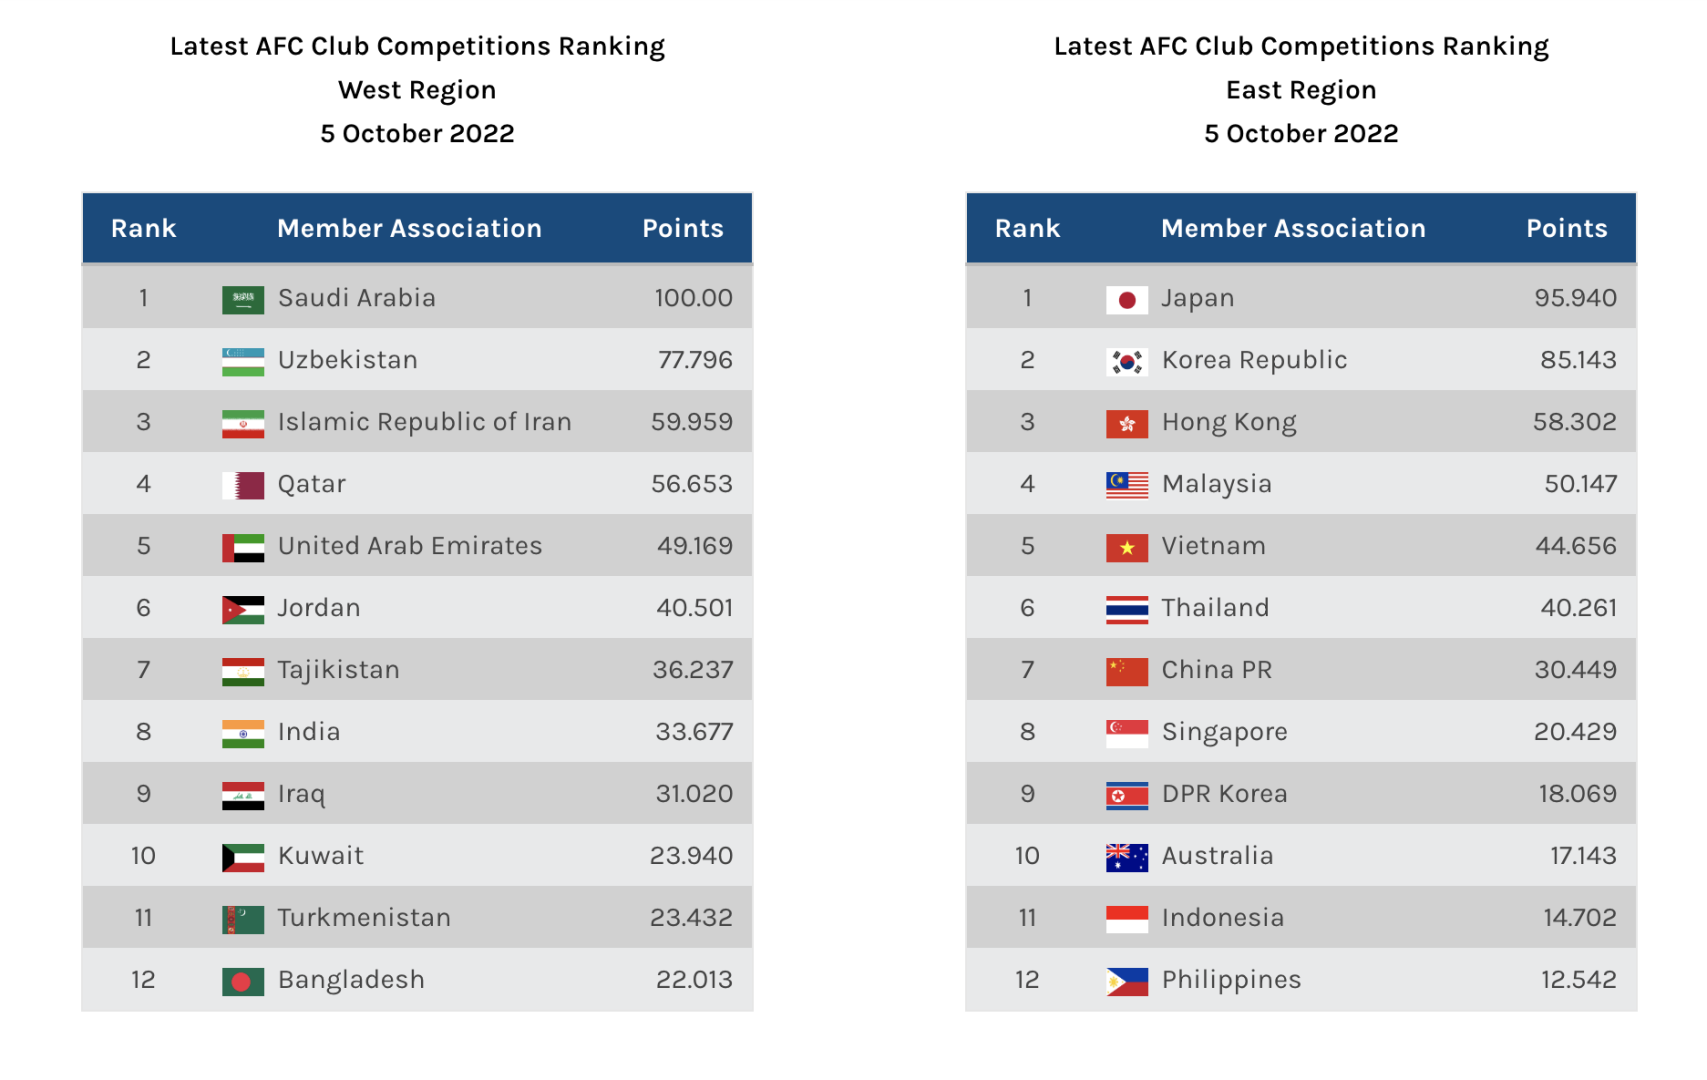Click the West Region Member Association header
This screenshot has height=1080, width=1707.
tap(409, 228)
